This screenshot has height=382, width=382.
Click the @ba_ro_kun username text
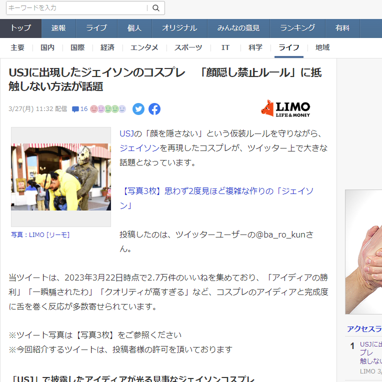point(281,235)
